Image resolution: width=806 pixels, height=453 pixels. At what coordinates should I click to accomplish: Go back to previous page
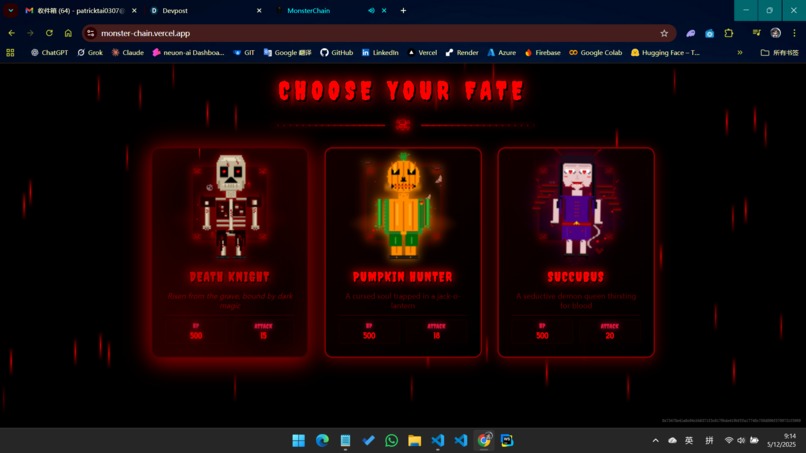click(11, 33)
